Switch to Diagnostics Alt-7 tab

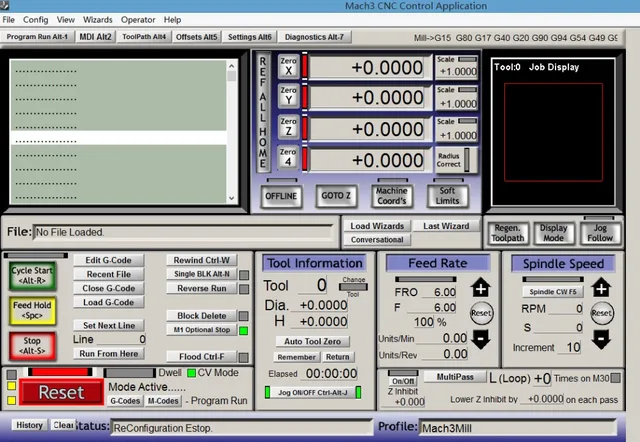(314, 37)
